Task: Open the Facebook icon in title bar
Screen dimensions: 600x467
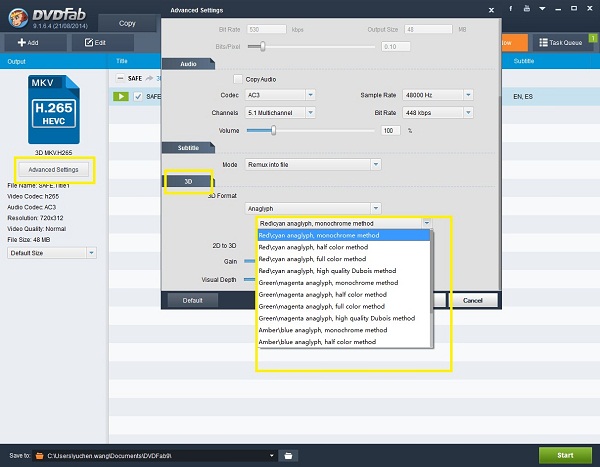Action: 510,8
